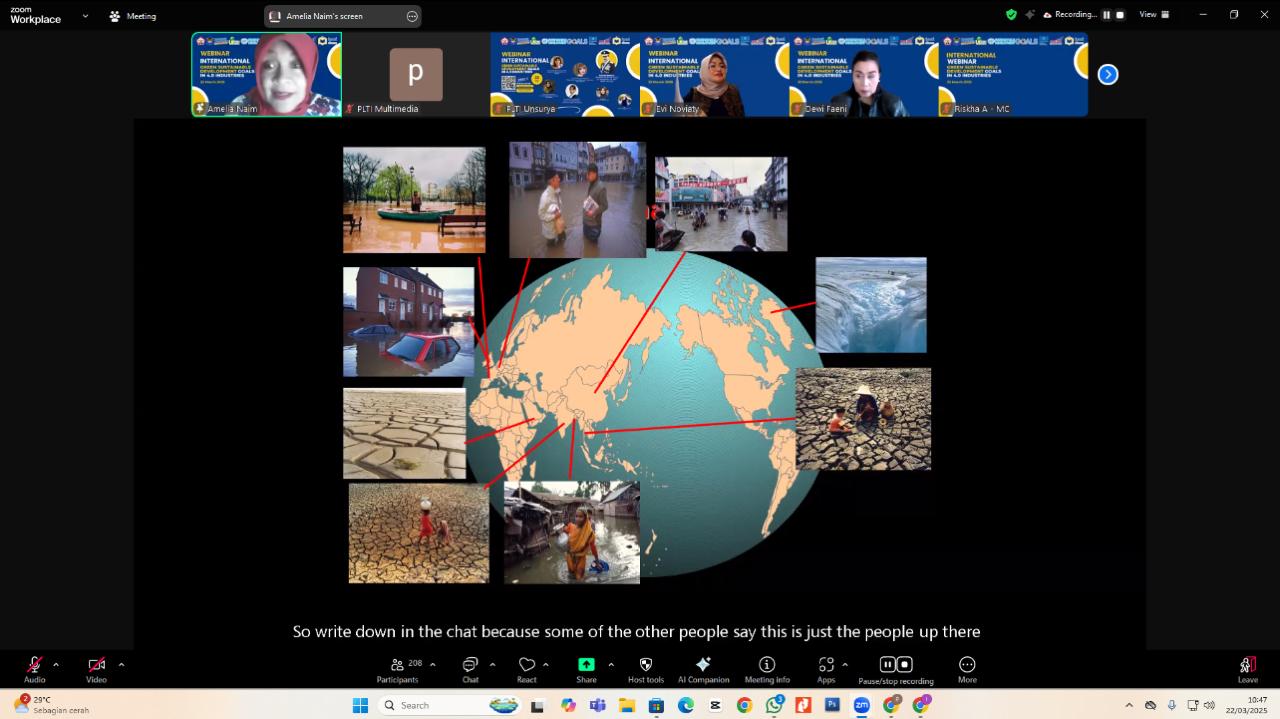
Task: Click the green Share screen button
Action: (586, 666)
